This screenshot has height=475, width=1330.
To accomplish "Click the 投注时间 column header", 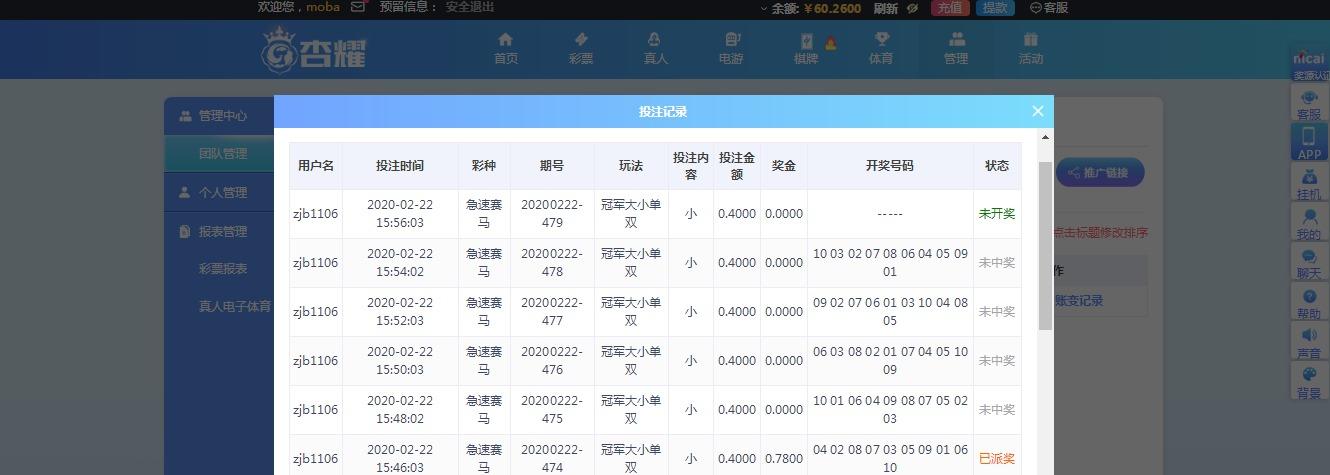I will point(400,166).
